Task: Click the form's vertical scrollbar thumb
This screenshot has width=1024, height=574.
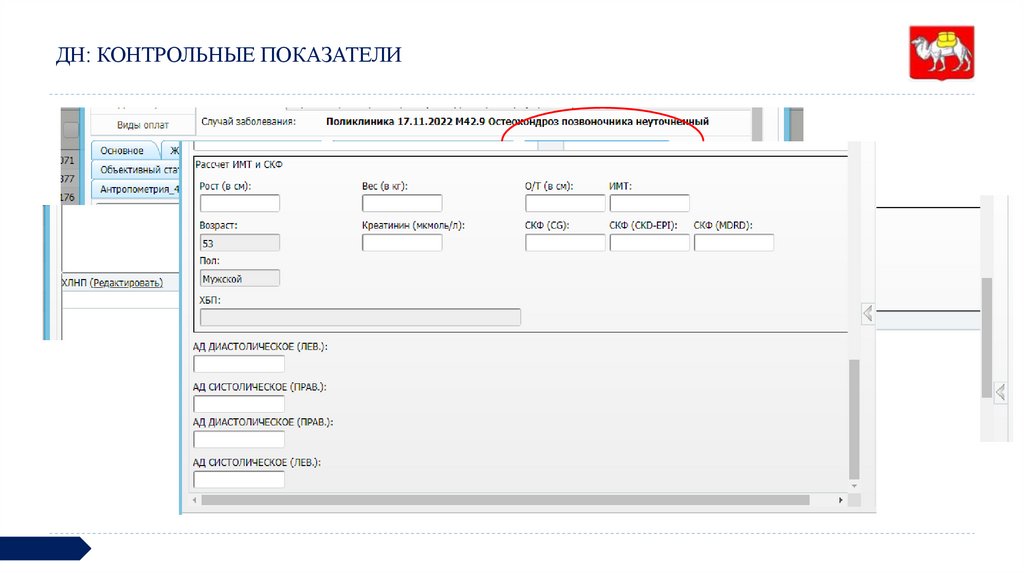Action: (853, 420)
